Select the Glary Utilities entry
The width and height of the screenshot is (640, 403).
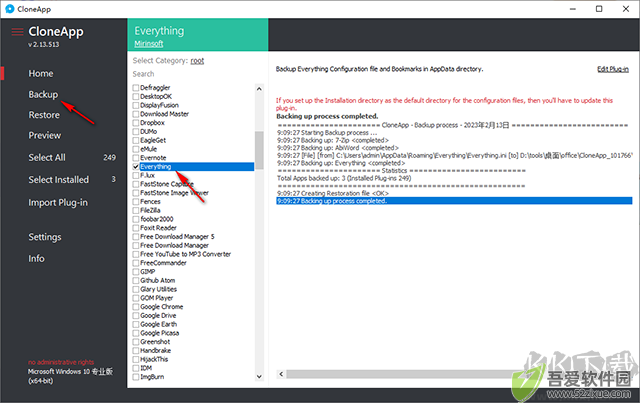(158, 289)
